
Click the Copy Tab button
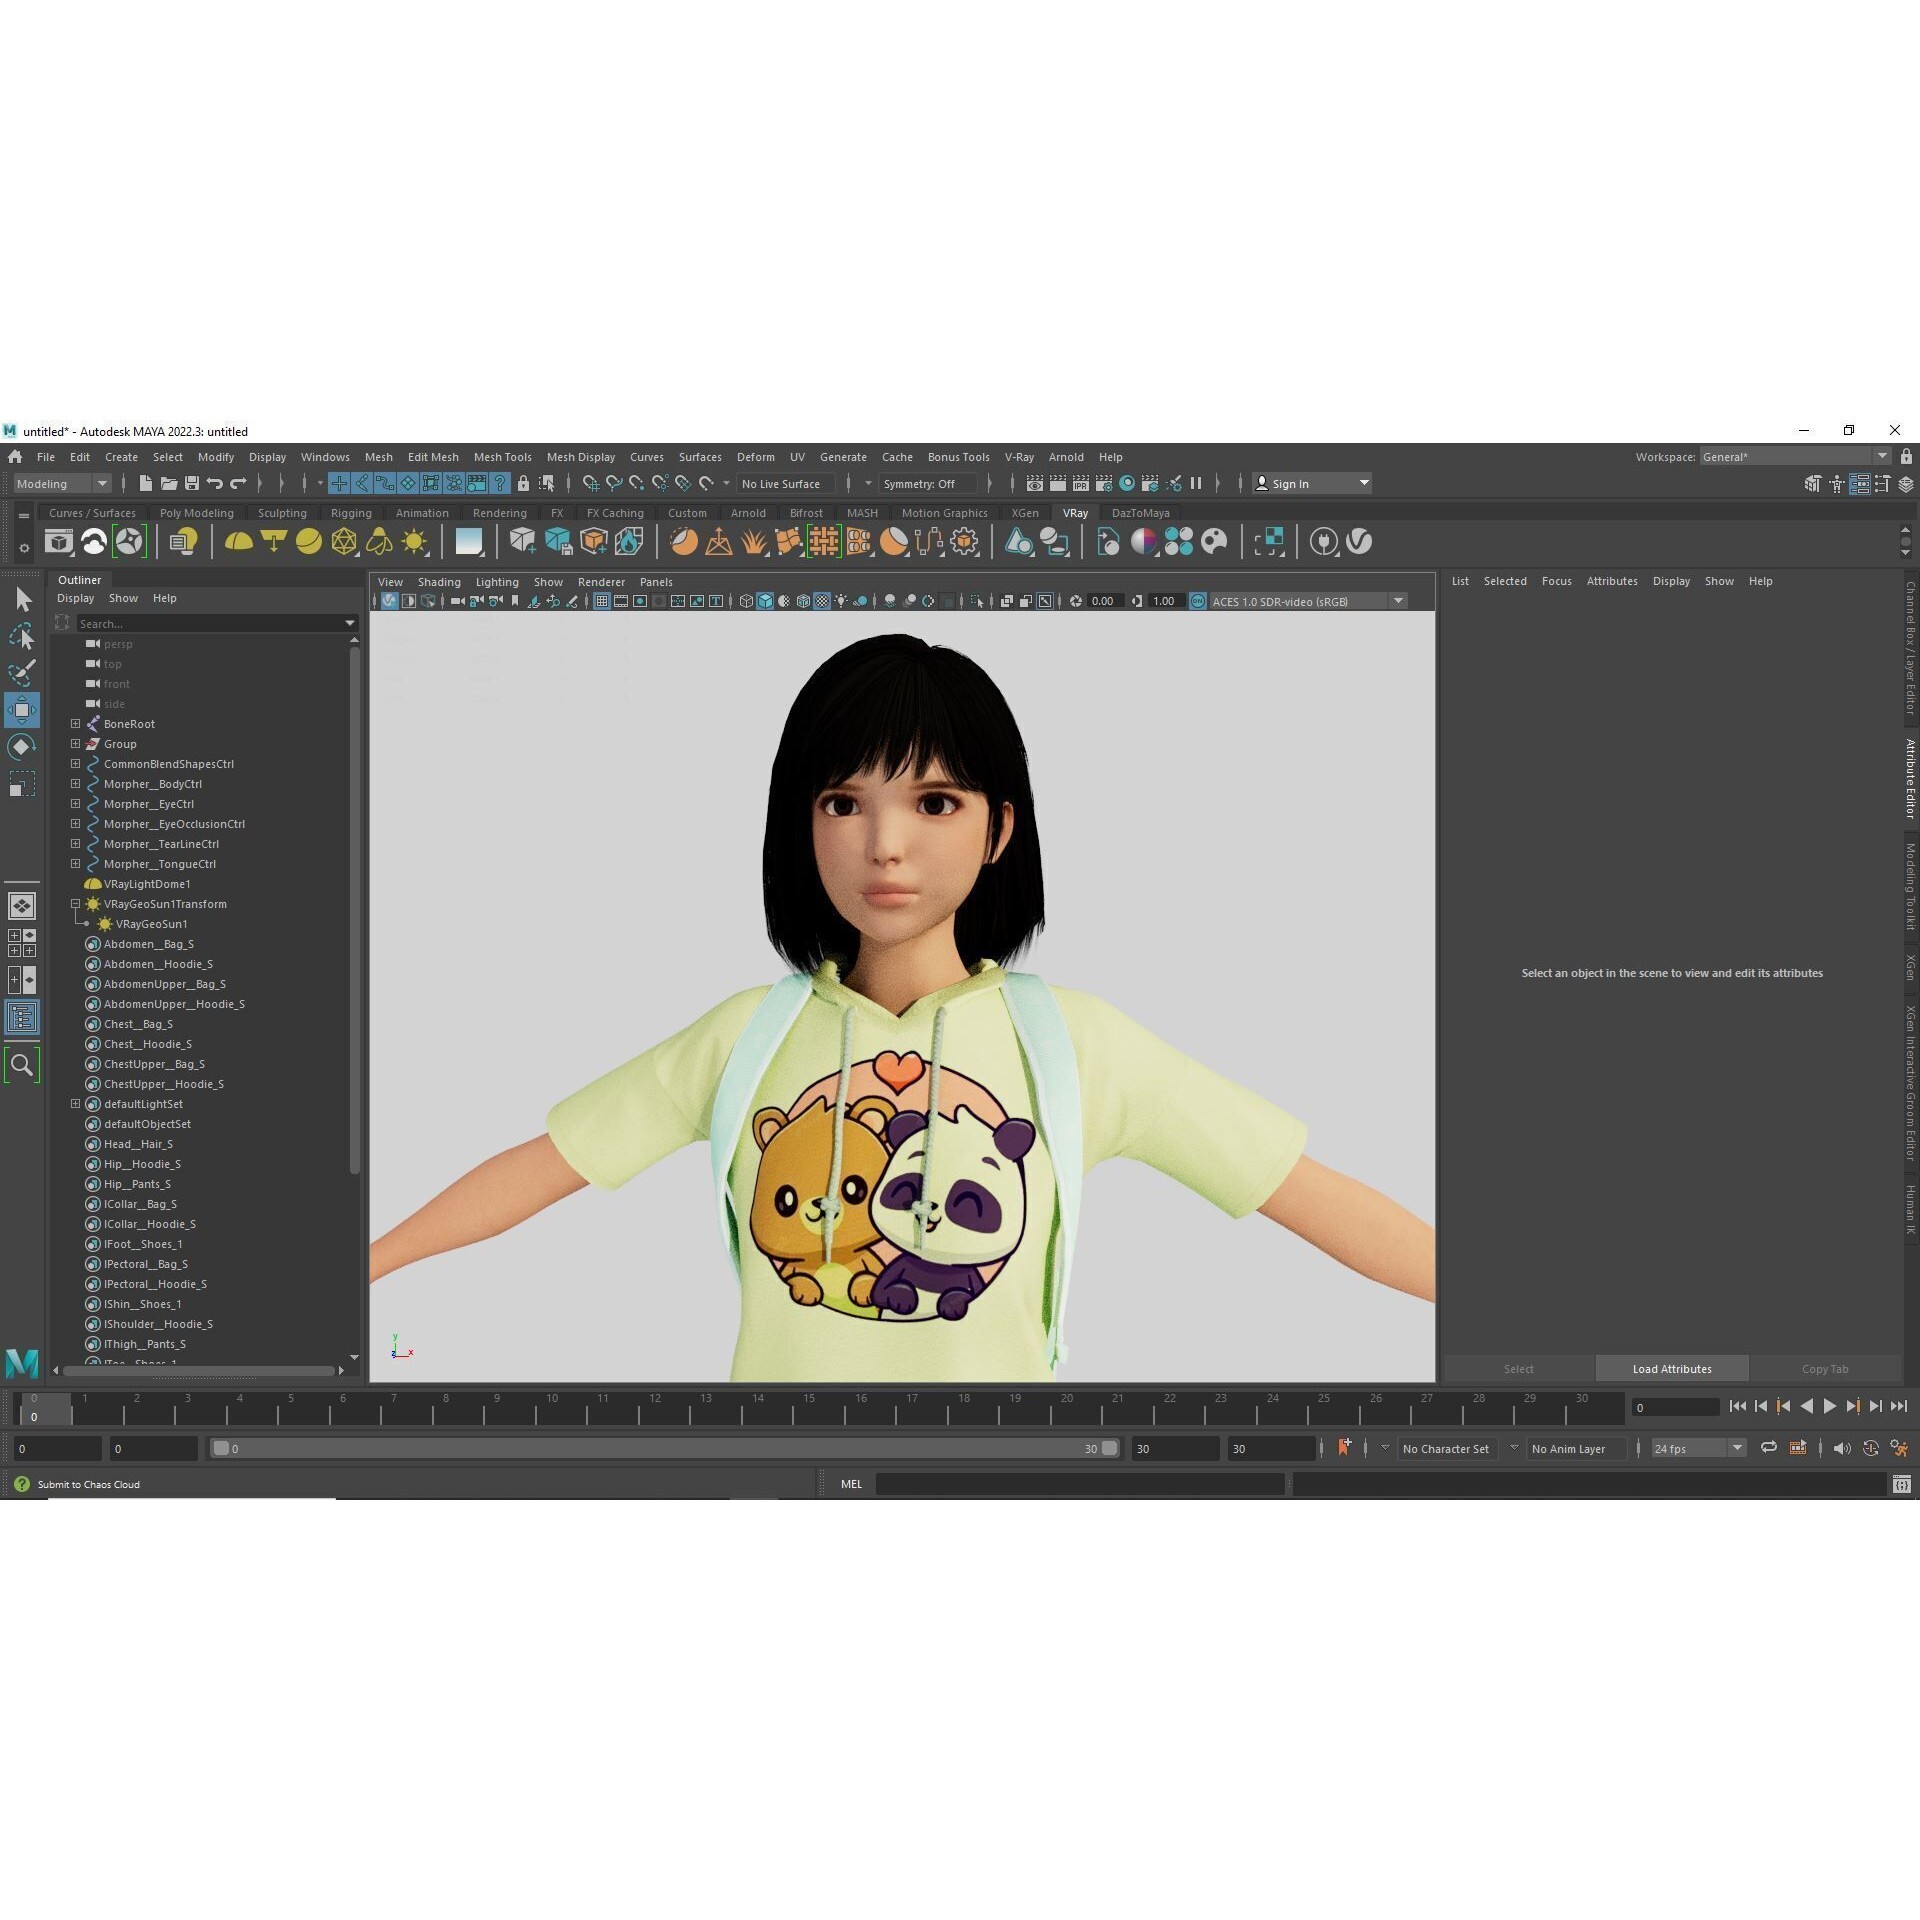click(x=1825, y=1369)
